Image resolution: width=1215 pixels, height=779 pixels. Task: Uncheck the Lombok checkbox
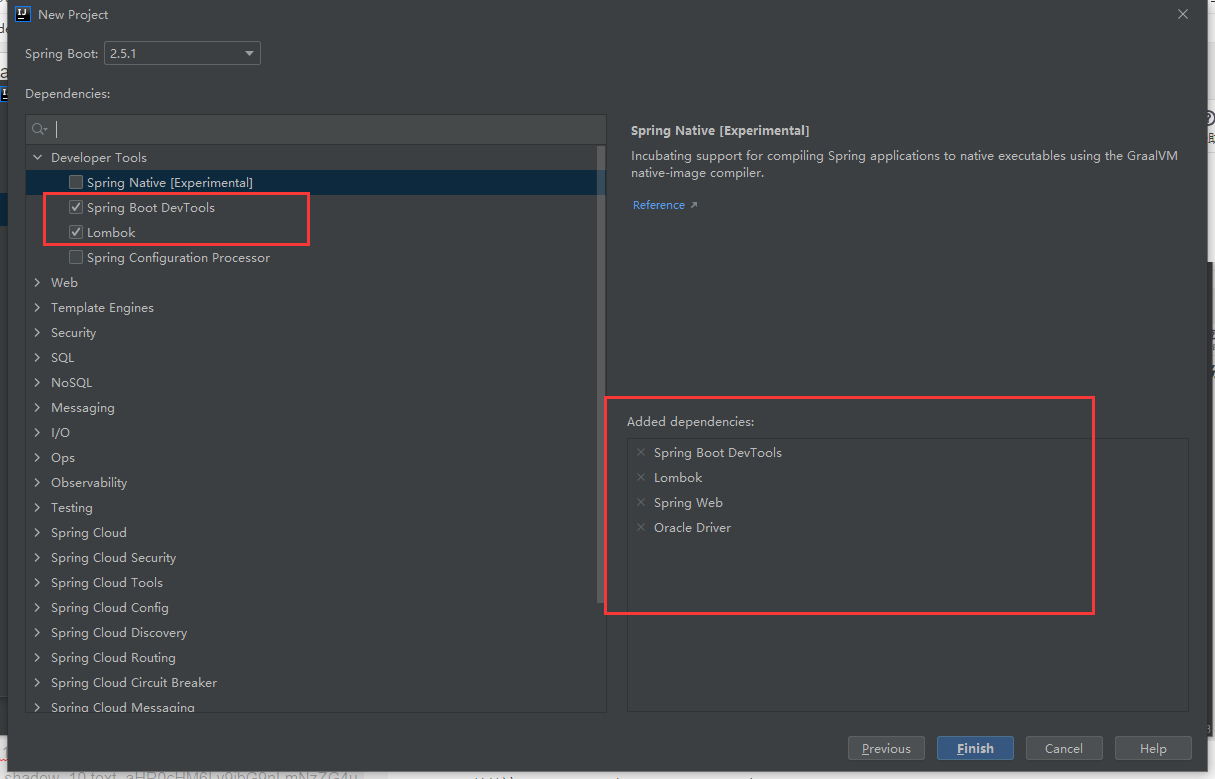coord(76,232)
